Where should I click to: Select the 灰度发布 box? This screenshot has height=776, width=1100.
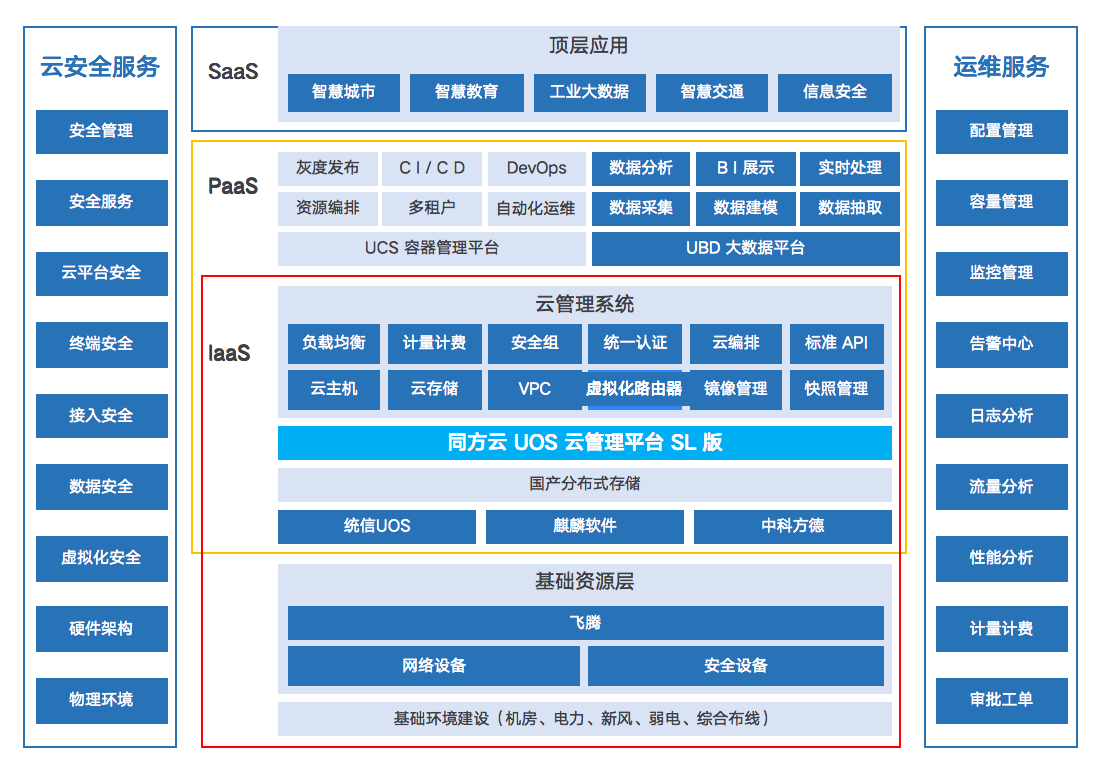tap(328, 168)
